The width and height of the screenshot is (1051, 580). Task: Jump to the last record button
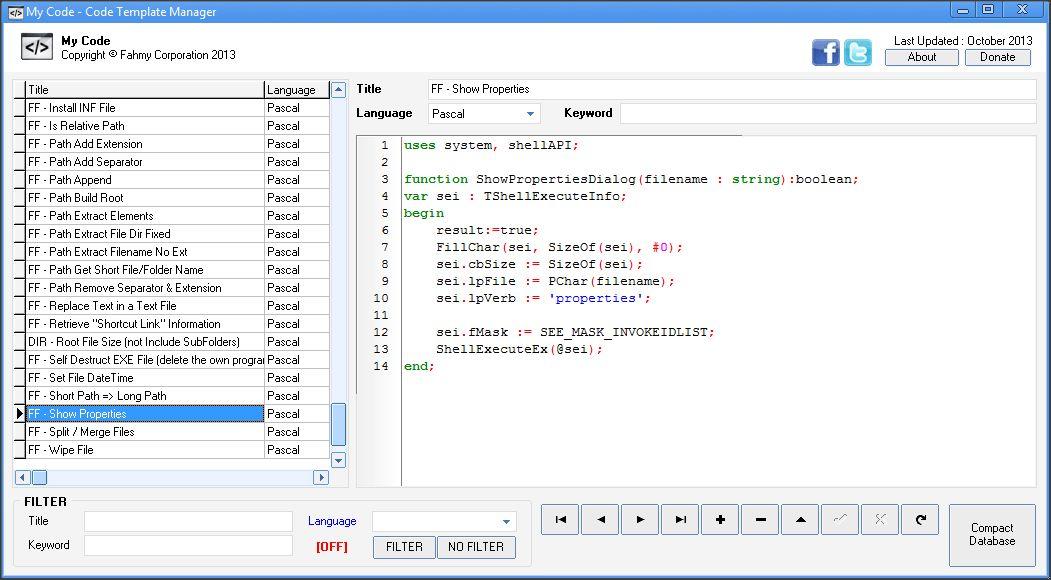tap(680, 520)
